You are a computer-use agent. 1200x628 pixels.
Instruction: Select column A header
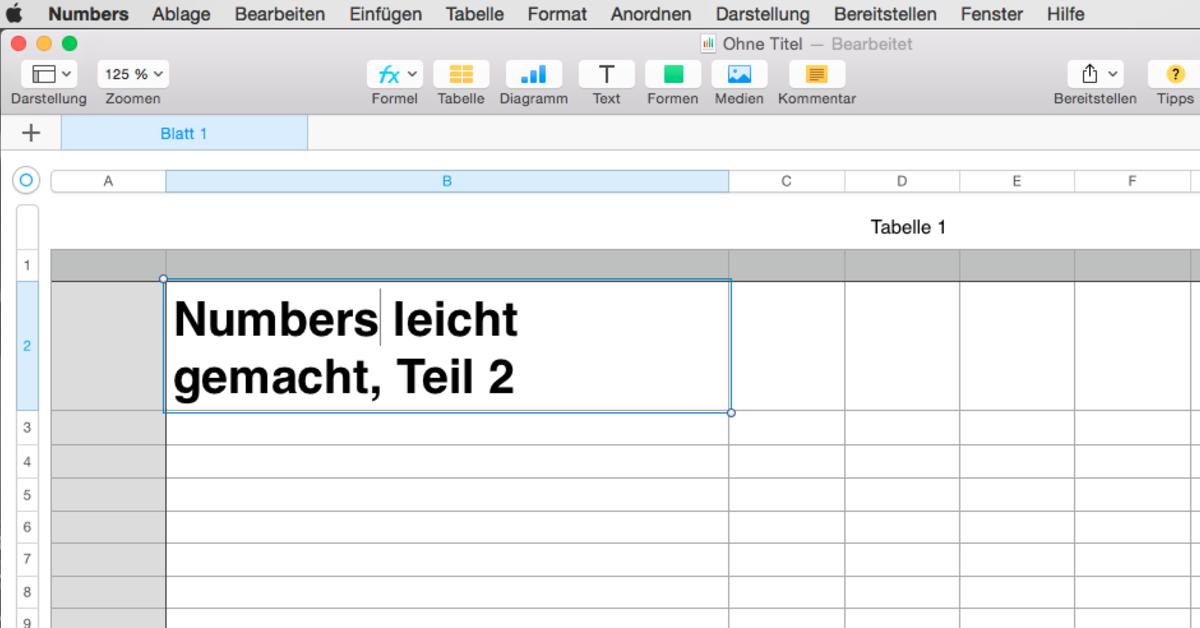pos(108,181)
